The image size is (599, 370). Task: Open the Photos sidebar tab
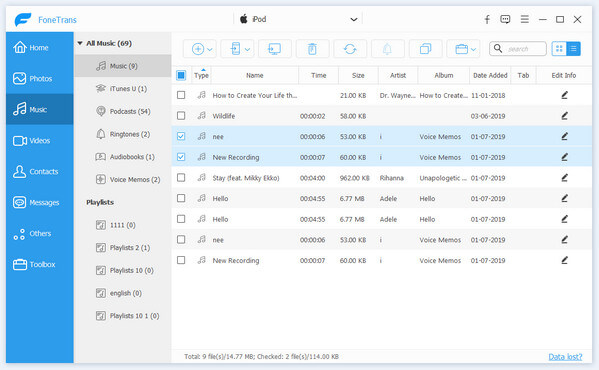pyautogui.click(x=40, y=79)
